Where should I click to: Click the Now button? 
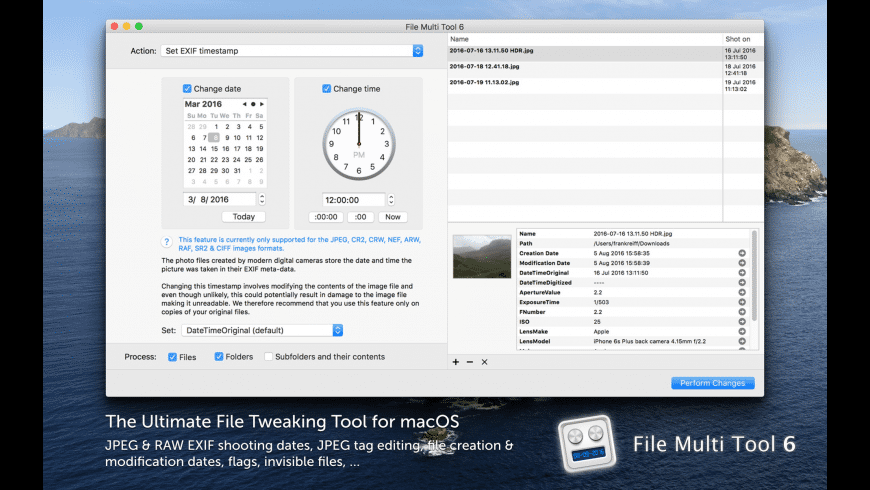coord(393,217)
